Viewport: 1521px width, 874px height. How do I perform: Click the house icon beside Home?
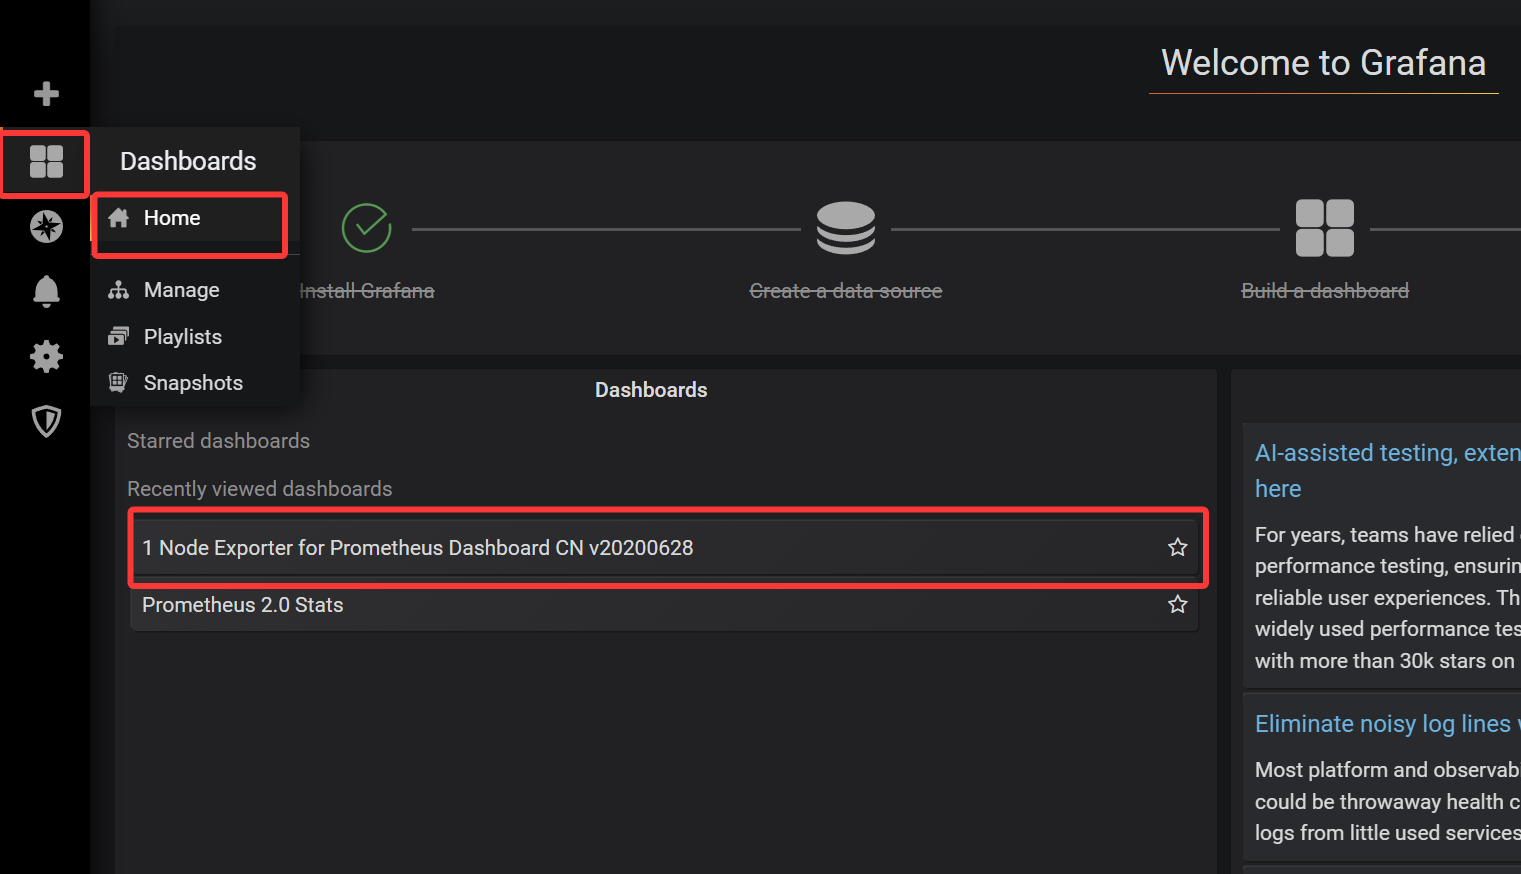point(119,218)
